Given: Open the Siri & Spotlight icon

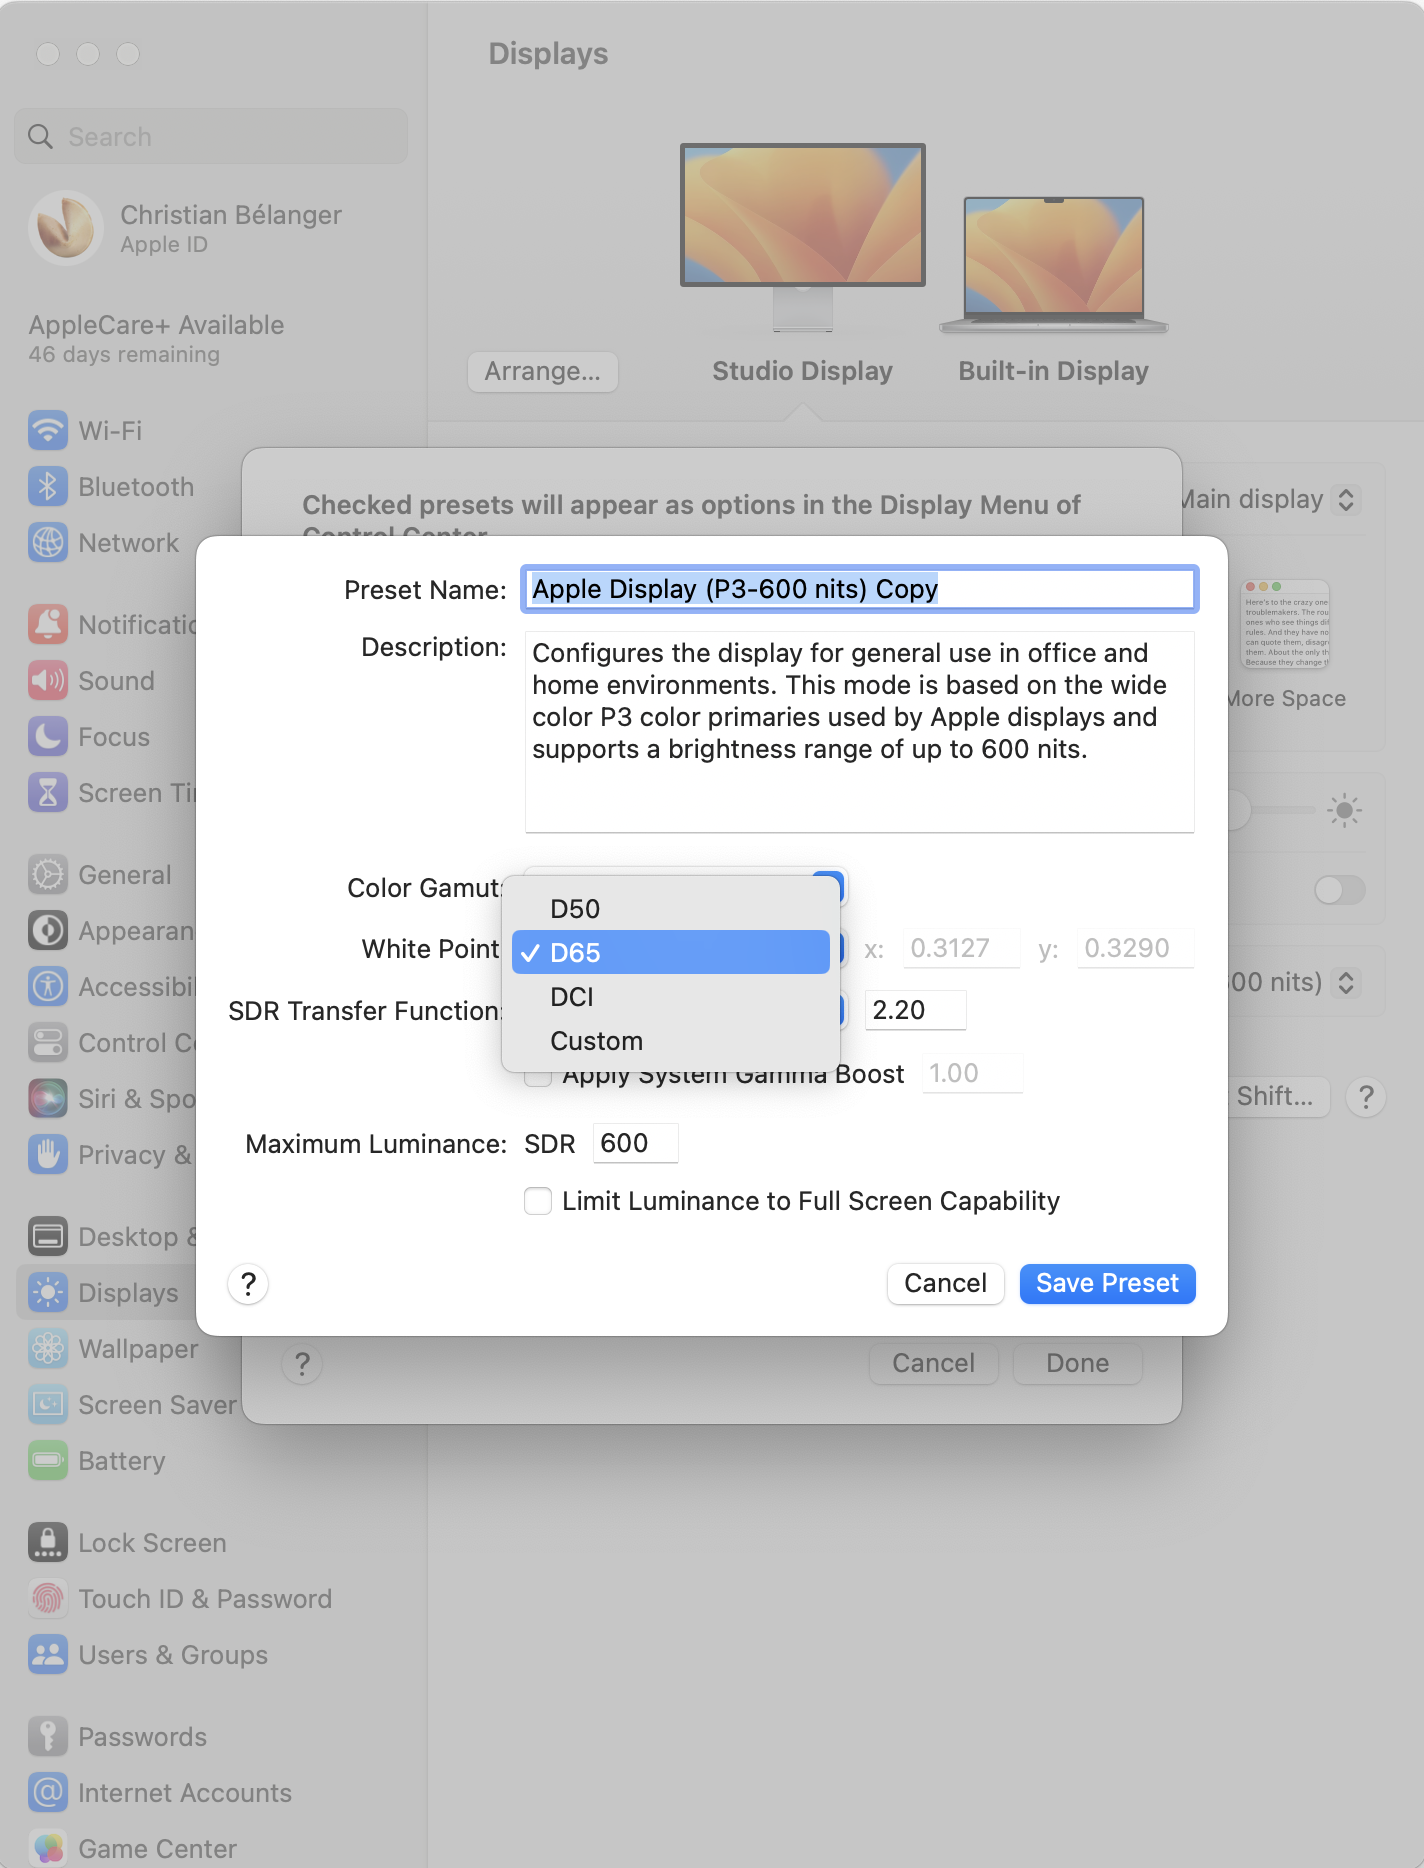Looking at the screenshot, I should pos(48,1099).
